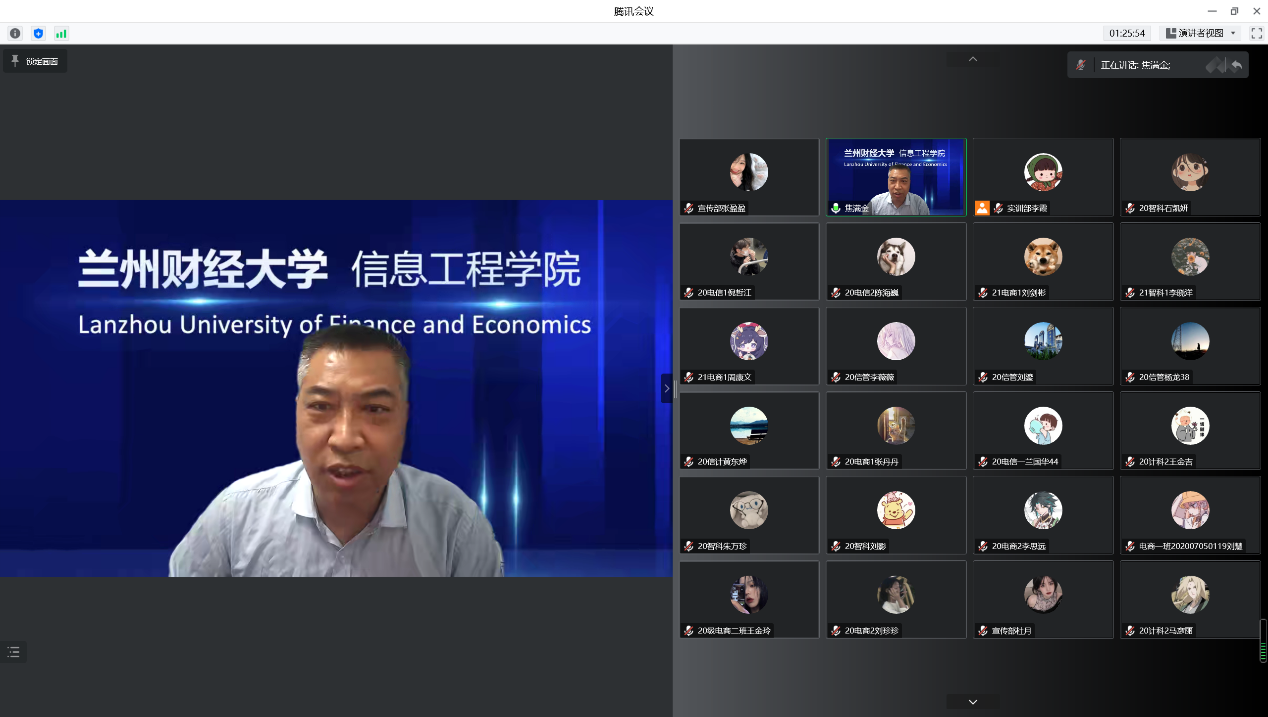Select avatar of 宣传部张盈盈
This screenshot has width=1268, height=717.
tap(749, 172)
